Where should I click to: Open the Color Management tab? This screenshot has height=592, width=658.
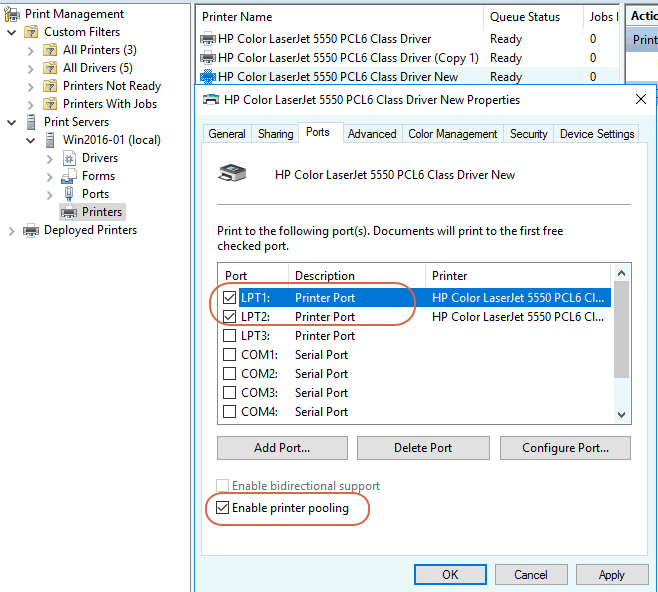pyautogui.click(x=453, y=134)
